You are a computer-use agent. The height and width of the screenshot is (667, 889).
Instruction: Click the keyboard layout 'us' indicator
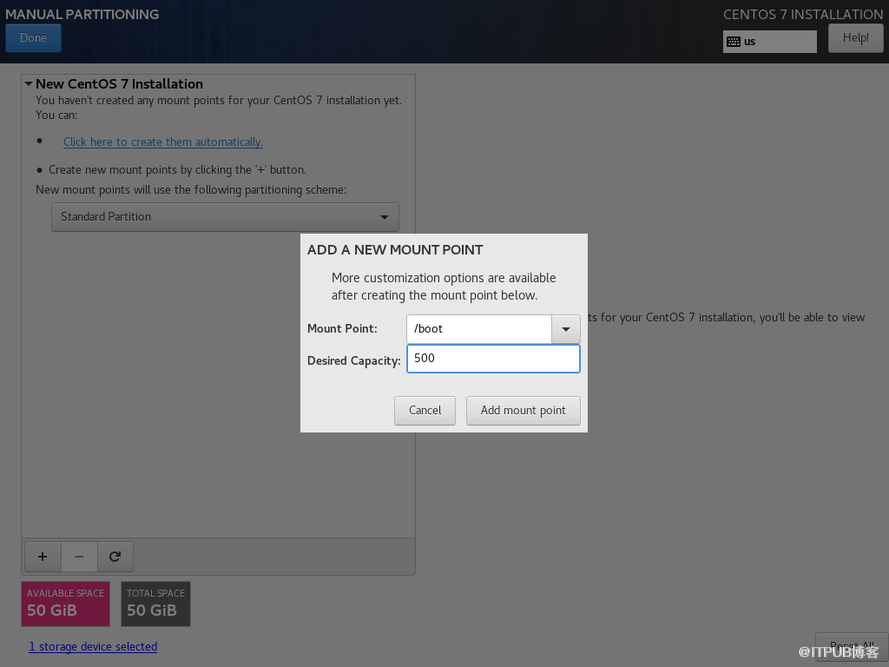(x=769, y=41)
